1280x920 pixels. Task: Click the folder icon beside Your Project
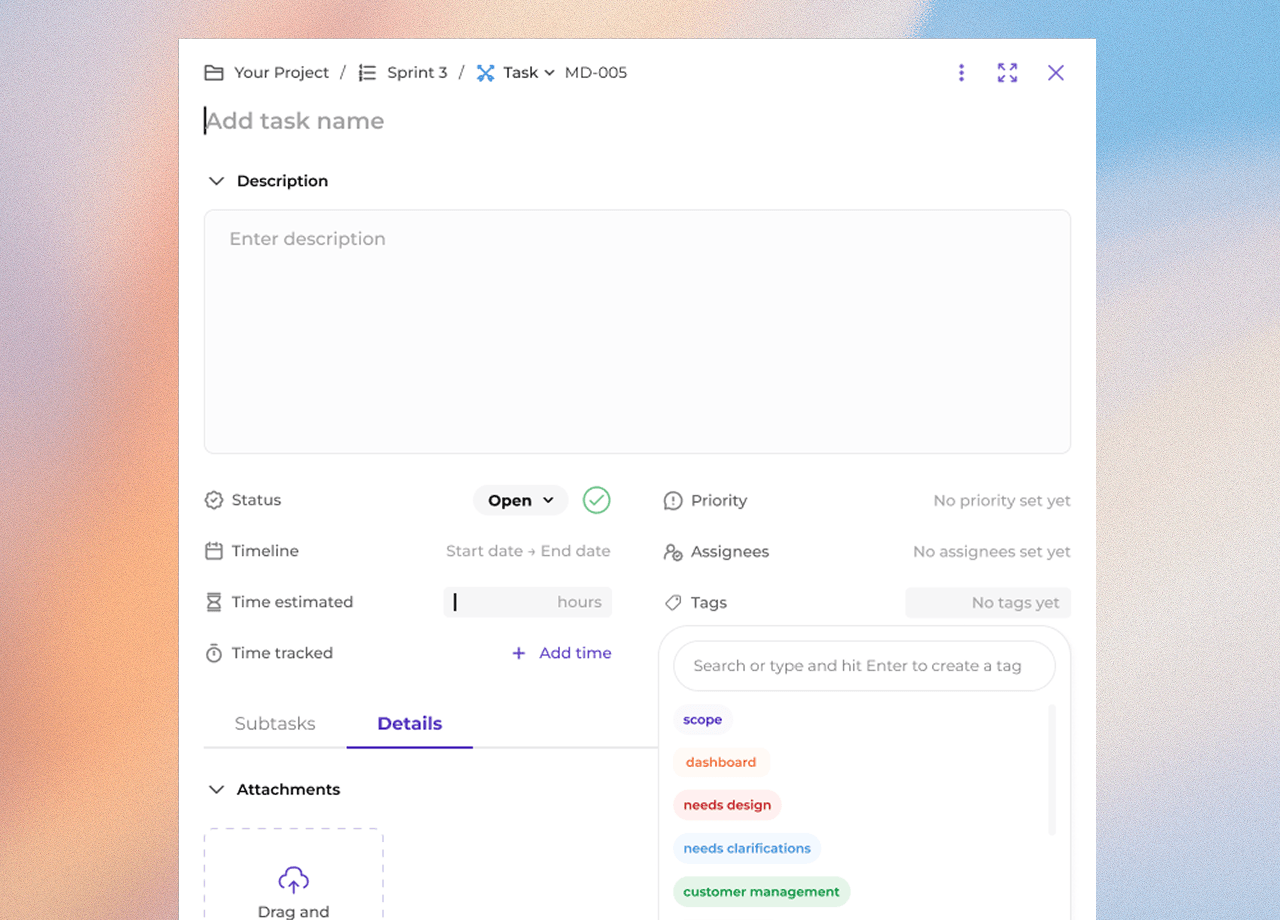(x=214, y=73)
